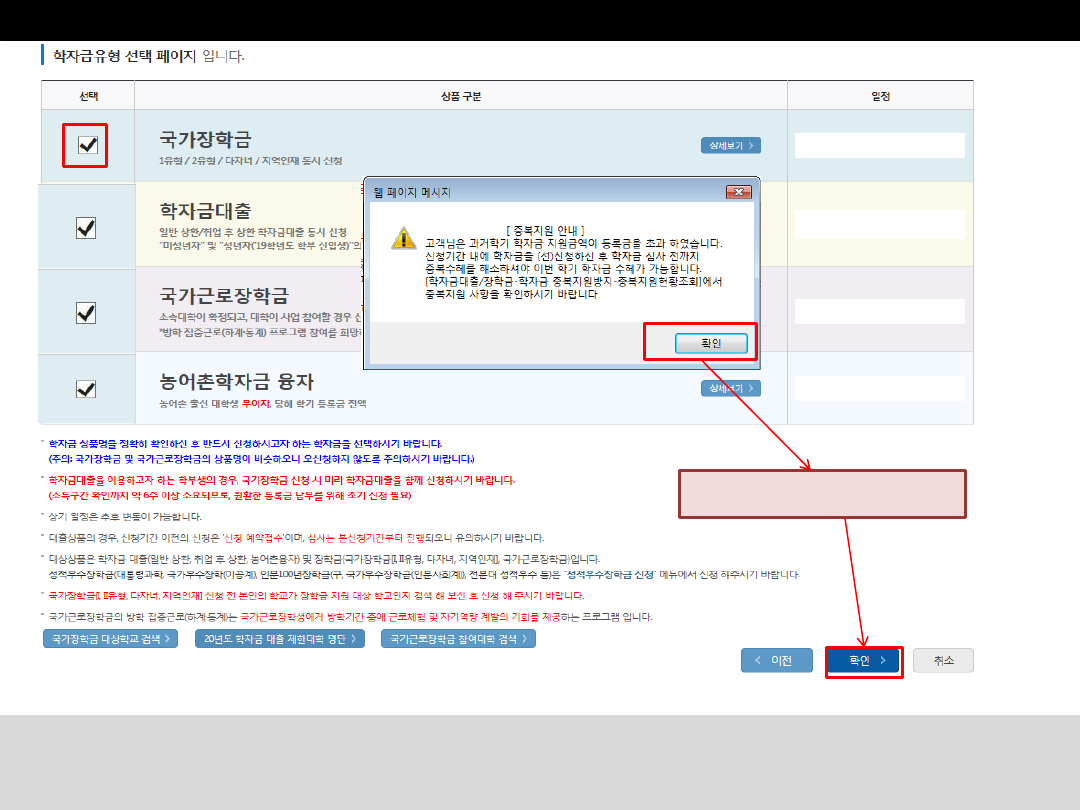The height and width of the screenshot is (810, 1080).
Task: Uncheck the 국가장학금 checkbox
Action: [87, 146]
